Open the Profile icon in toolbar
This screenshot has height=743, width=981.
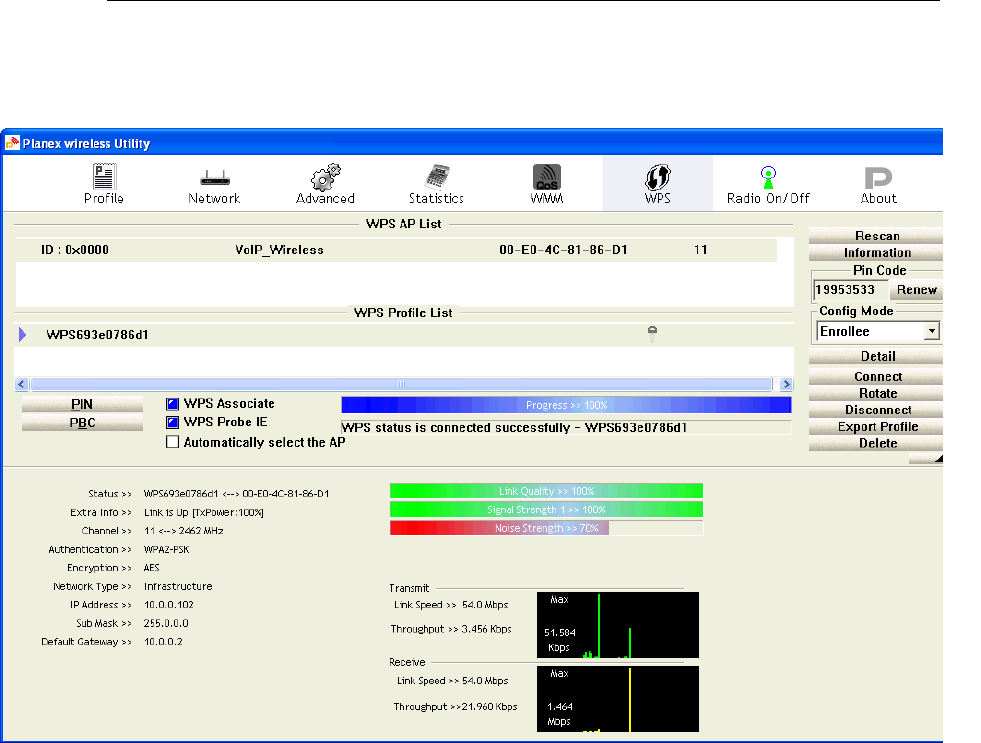click(103, 183)
